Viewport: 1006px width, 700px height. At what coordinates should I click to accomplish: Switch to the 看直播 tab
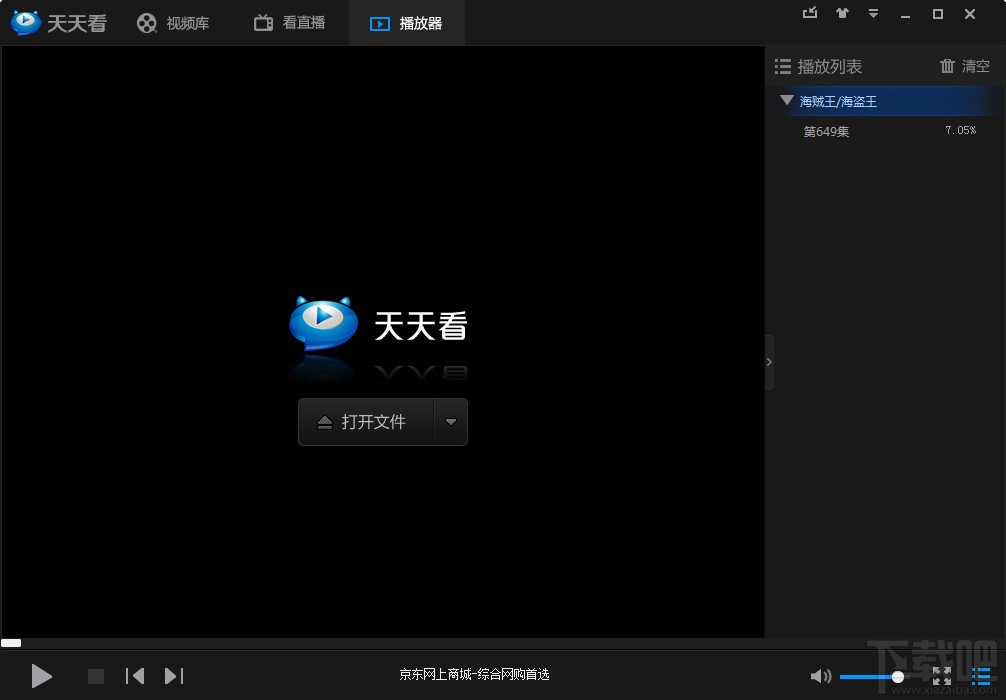[290, 22]
